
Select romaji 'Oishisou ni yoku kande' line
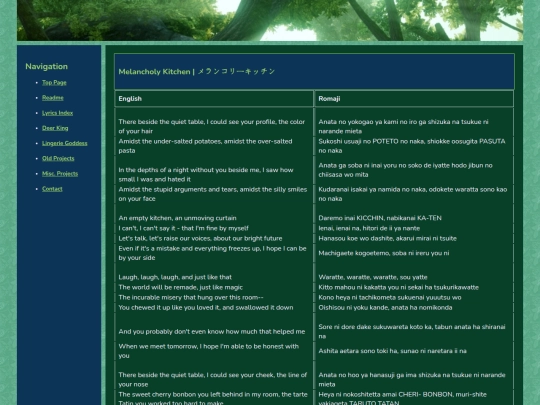[385, 308]
